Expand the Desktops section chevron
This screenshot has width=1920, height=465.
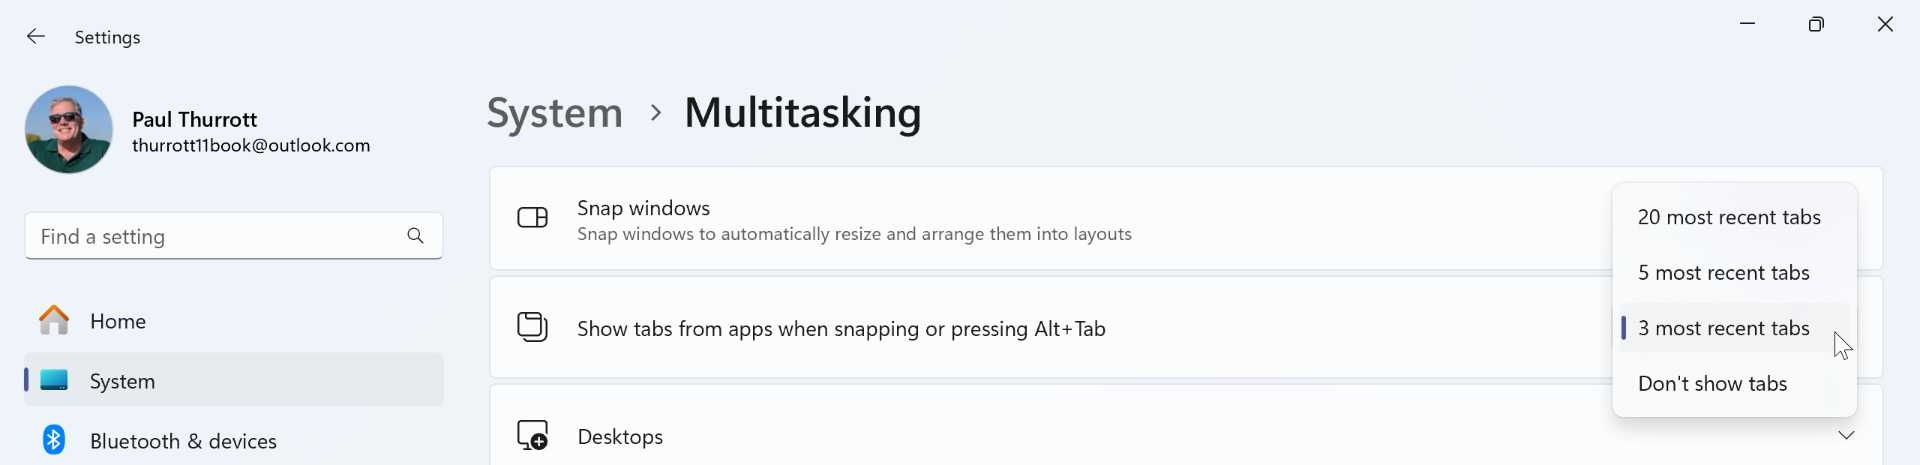pyautogui.click(x=1846, y=435)
